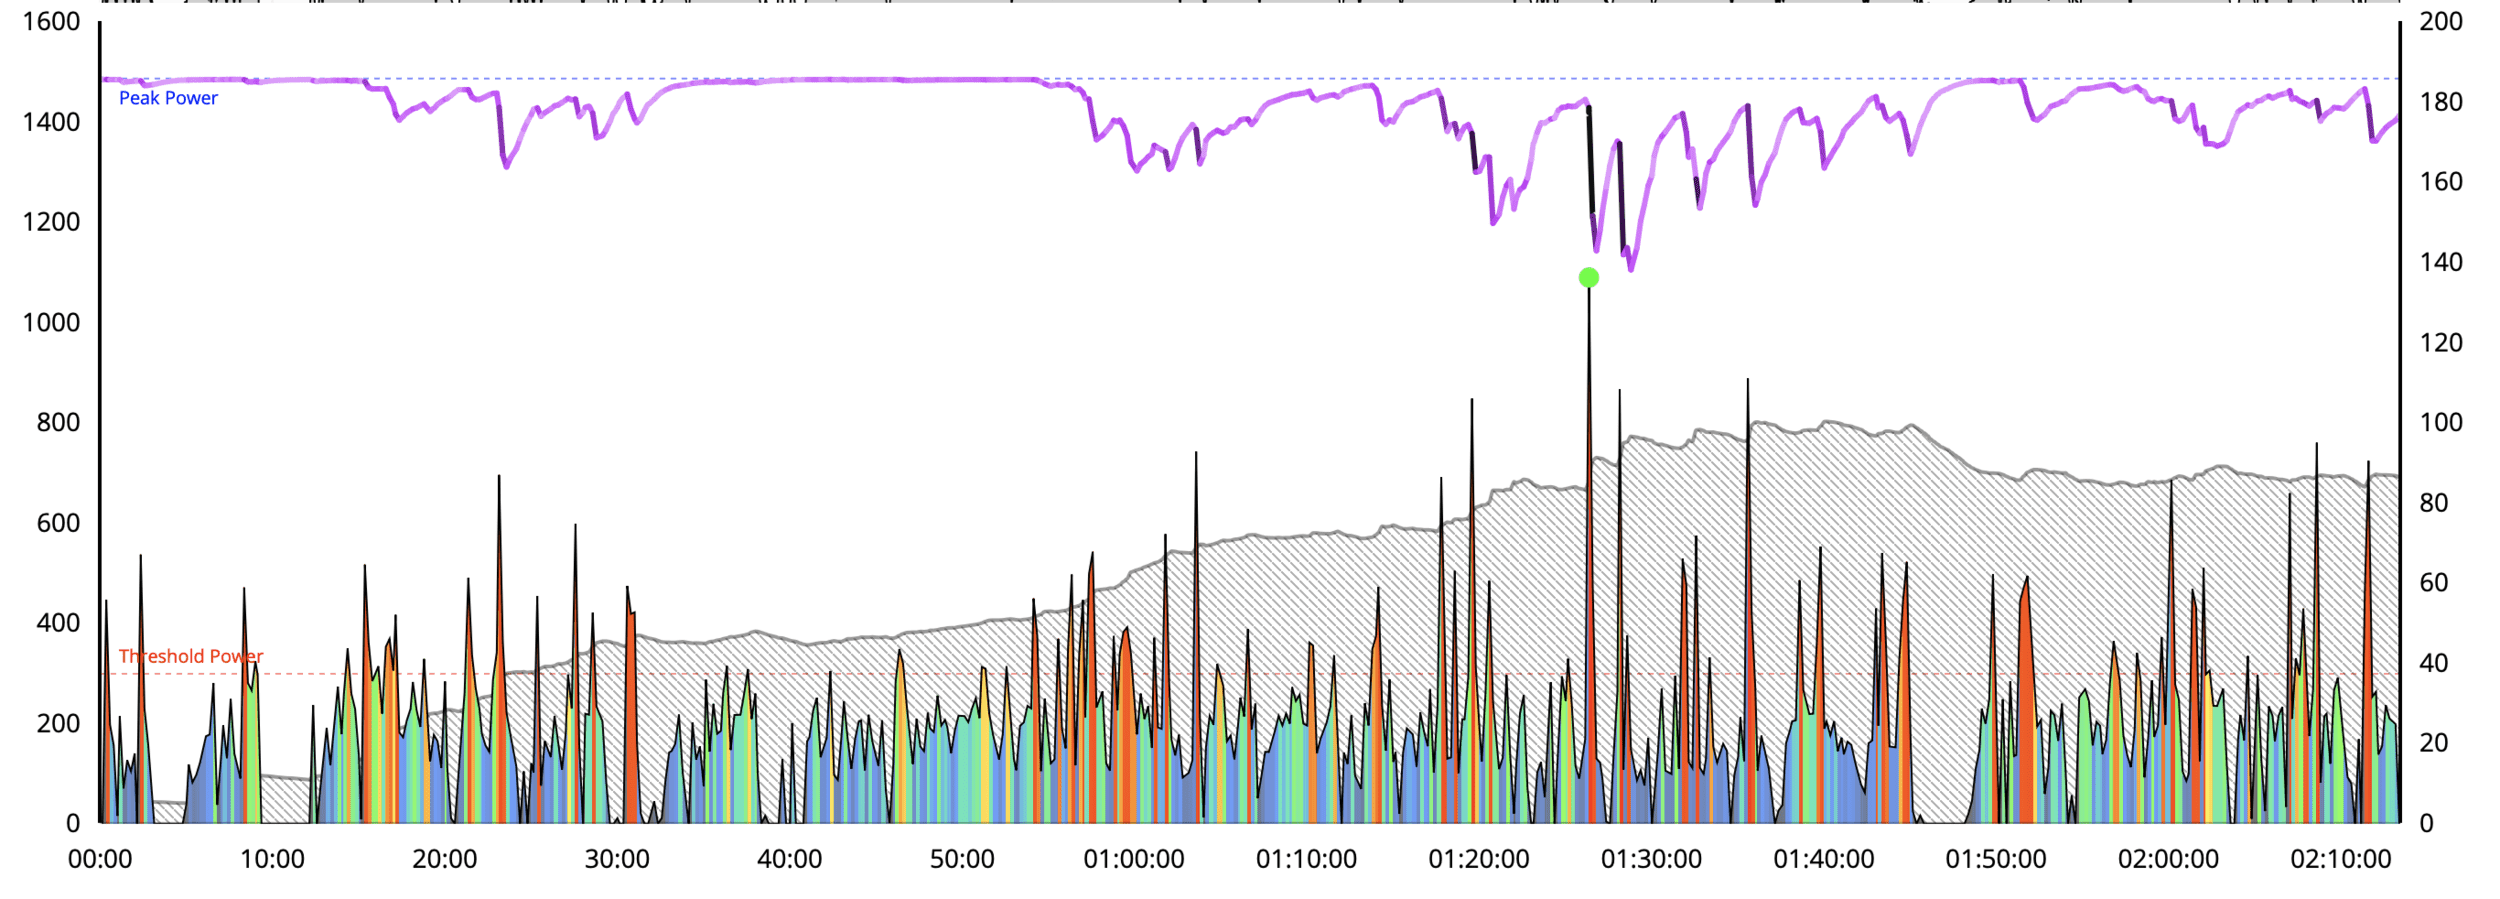This screenshot has height=899, width=2500.
Task: Click the 60 value on right axis
Action: point(2433,583)
